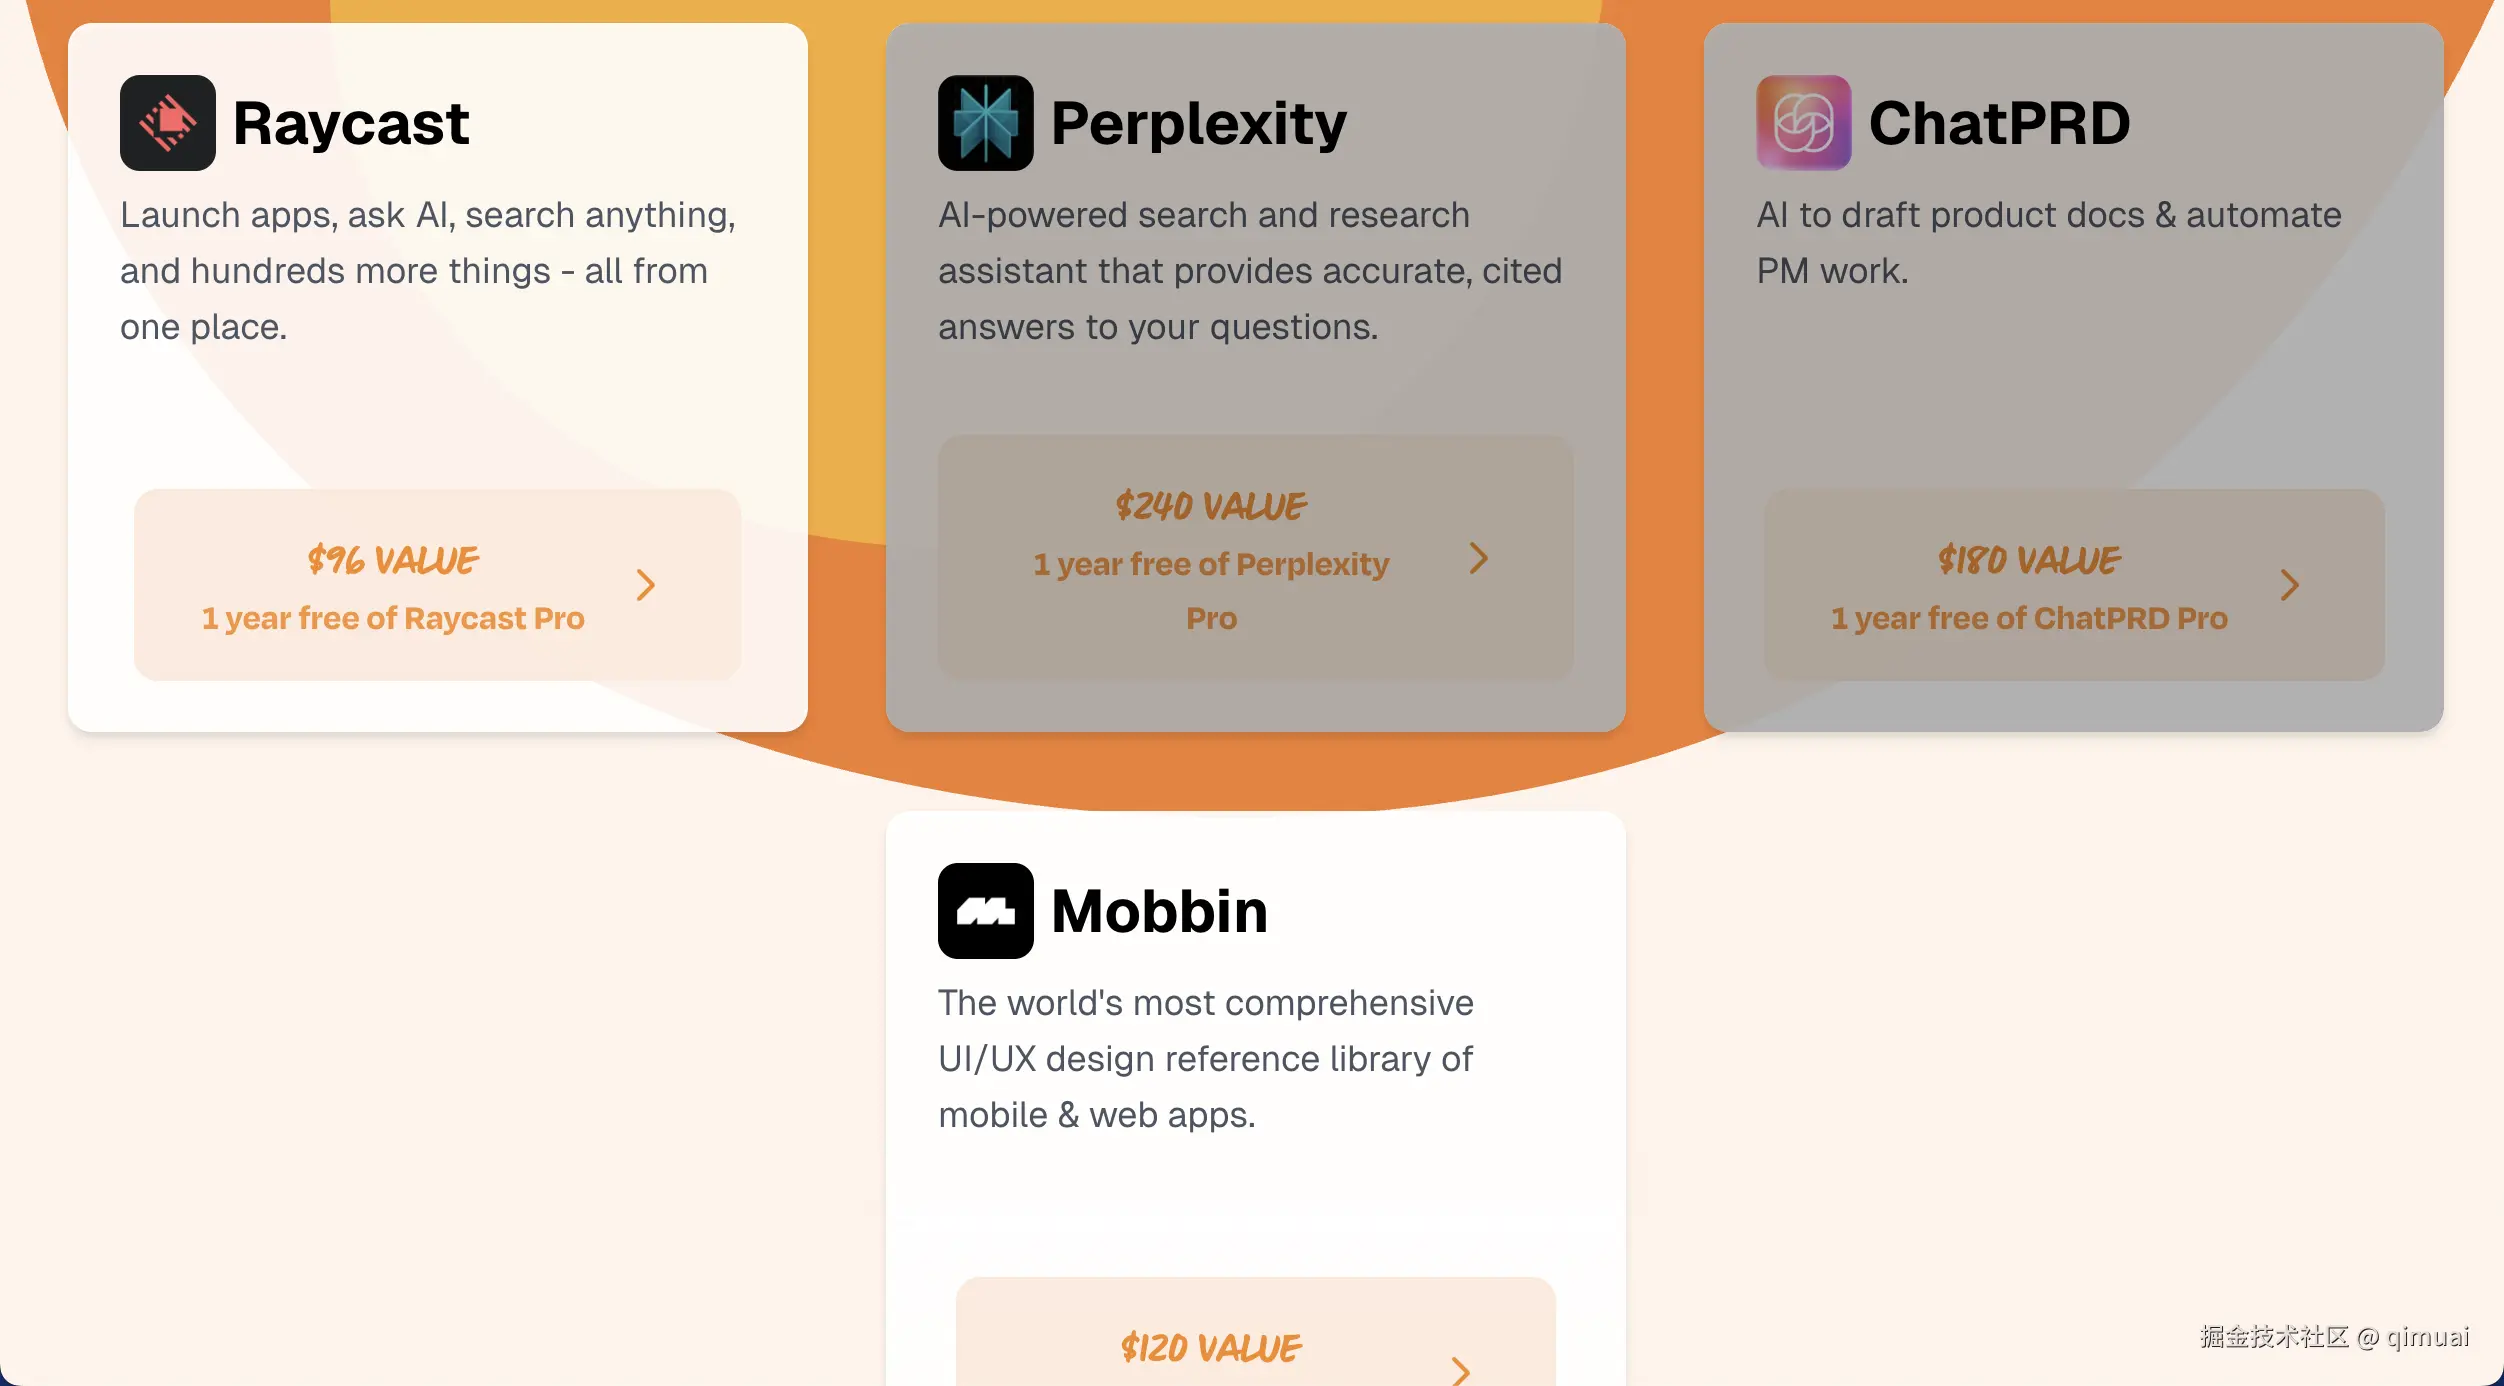Image resolution: width=2504 pixels, height=1386 pixels.
Task: Claim the $120 VALUE offer
Action: coord(1211,1348)
